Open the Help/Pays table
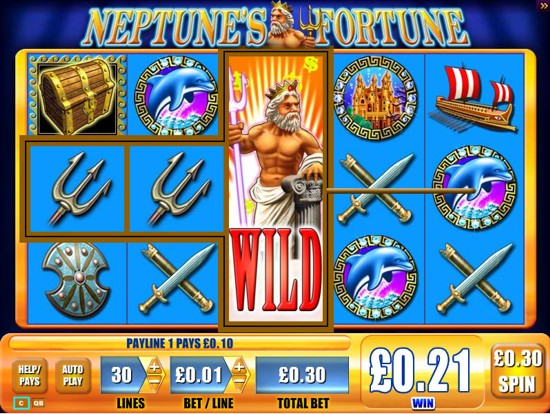Viewport: 550px width, 414px height. click(29, 375)
